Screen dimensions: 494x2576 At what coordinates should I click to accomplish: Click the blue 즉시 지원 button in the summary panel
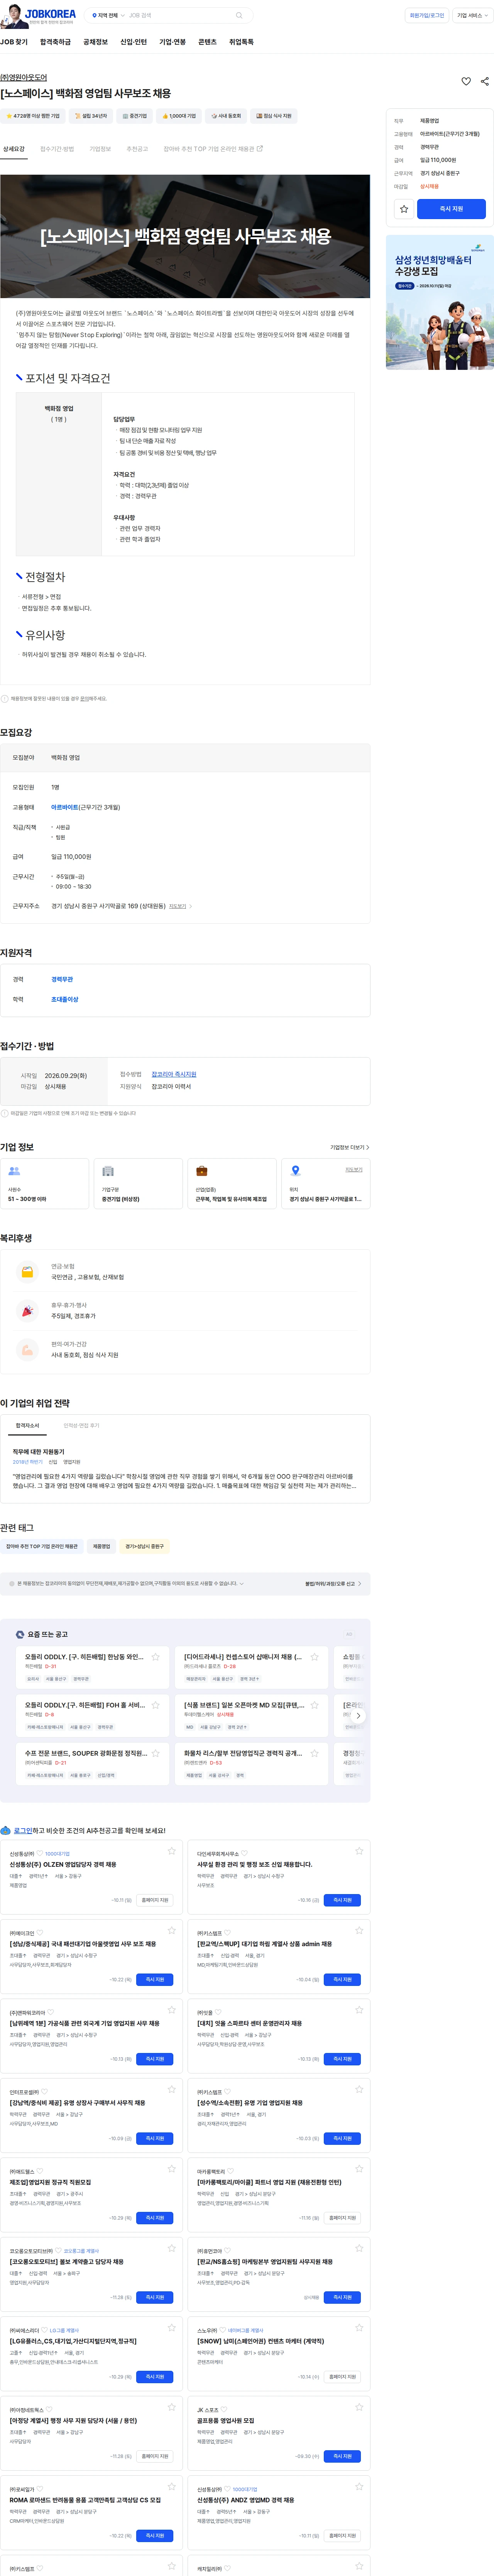point(451,209)
